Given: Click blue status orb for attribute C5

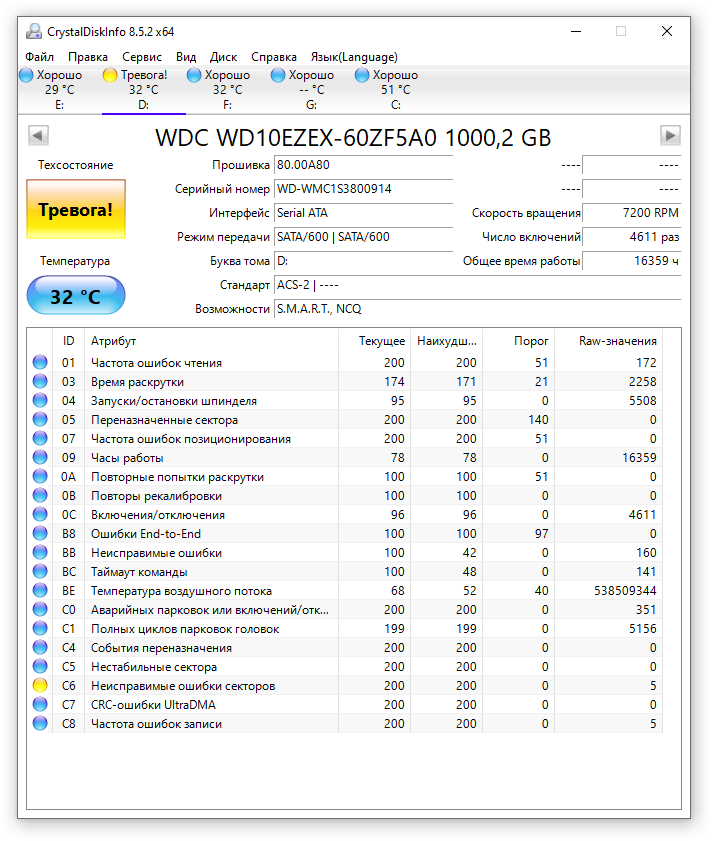Looking at the screenshot, I should [x=40, y=667].
